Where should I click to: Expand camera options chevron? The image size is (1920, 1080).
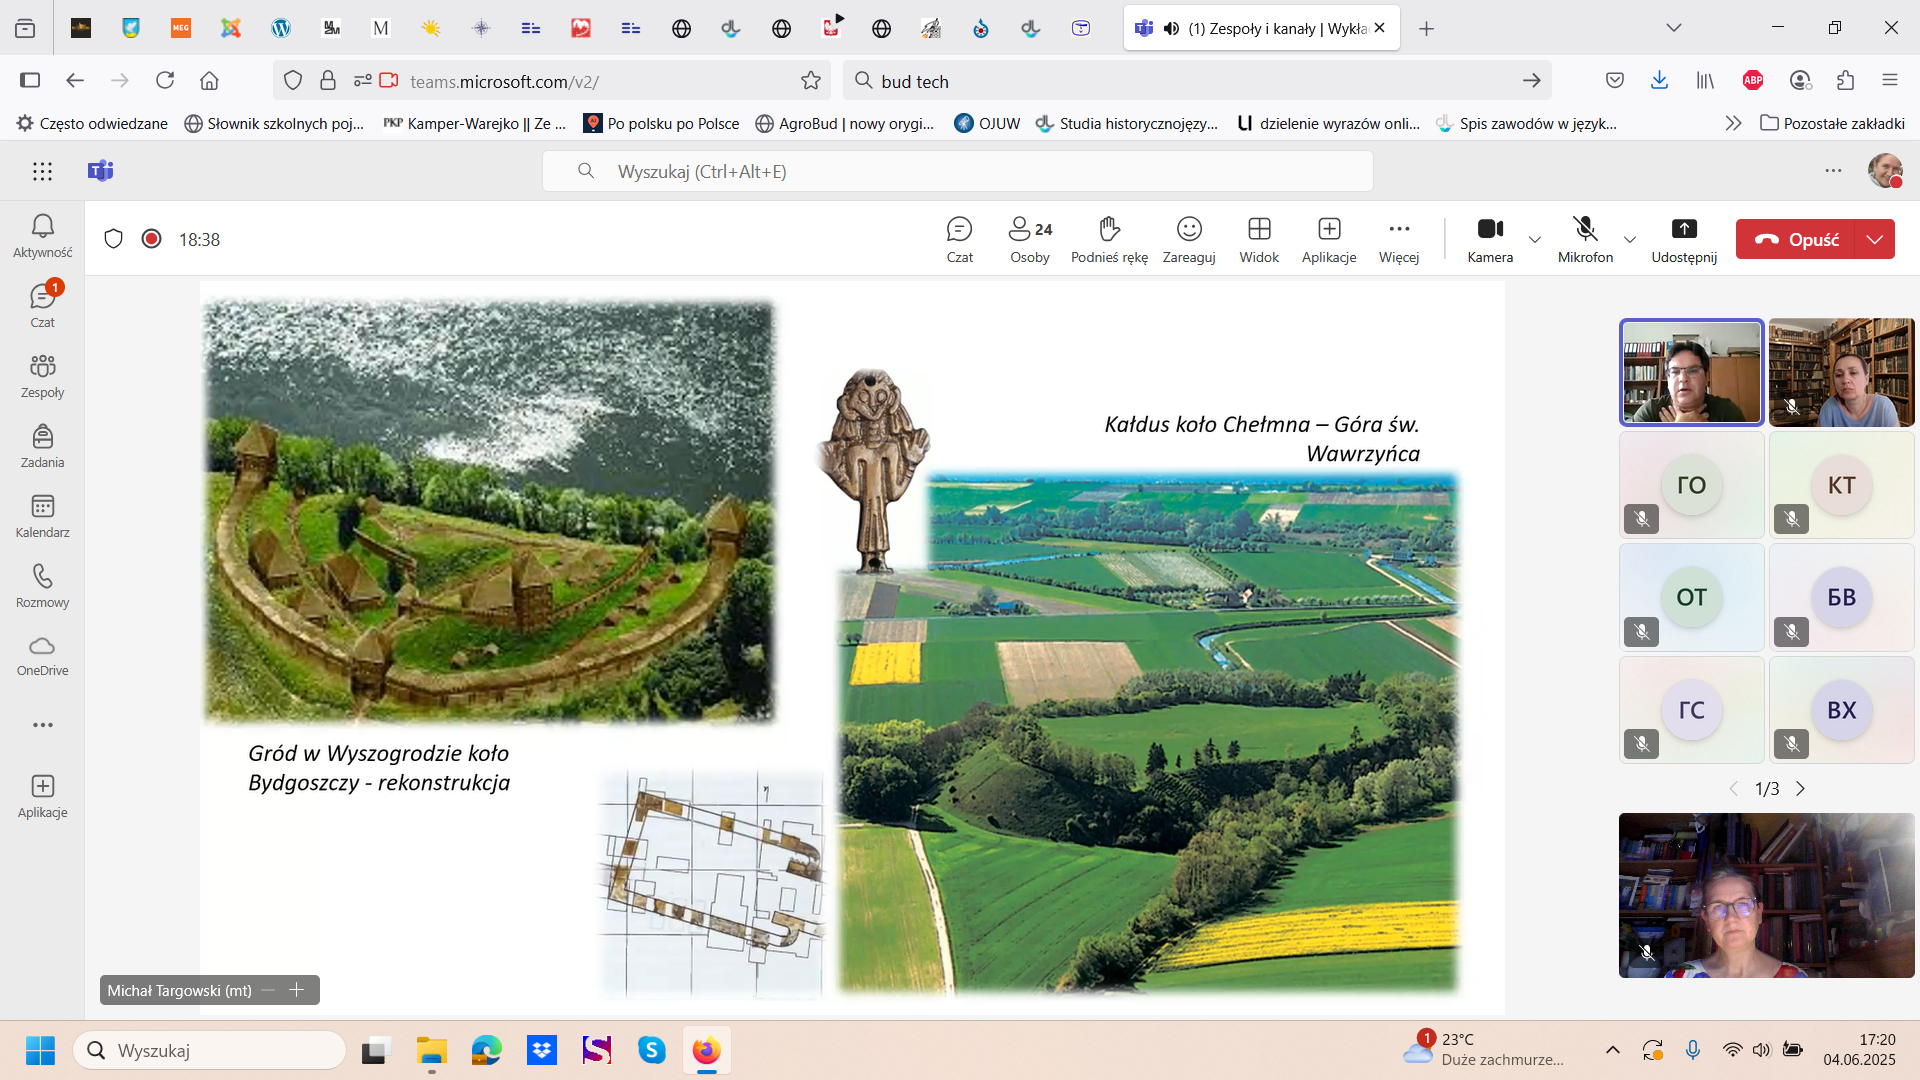(x=1535, y=239)
